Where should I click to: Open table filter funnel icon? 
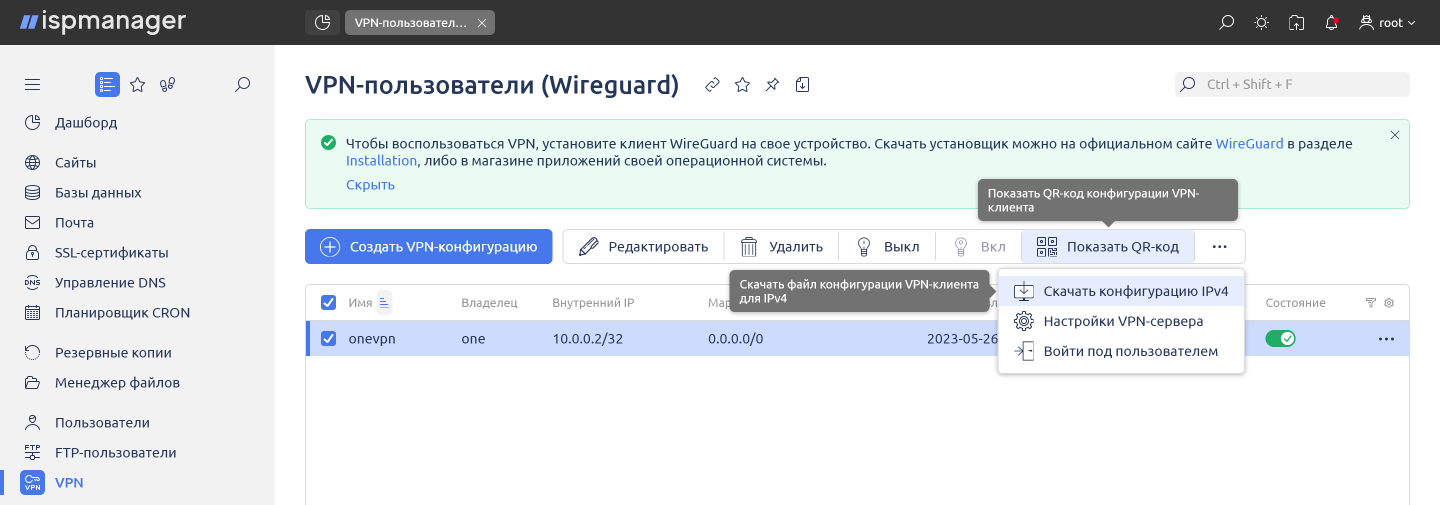[x=1371, y=302]
